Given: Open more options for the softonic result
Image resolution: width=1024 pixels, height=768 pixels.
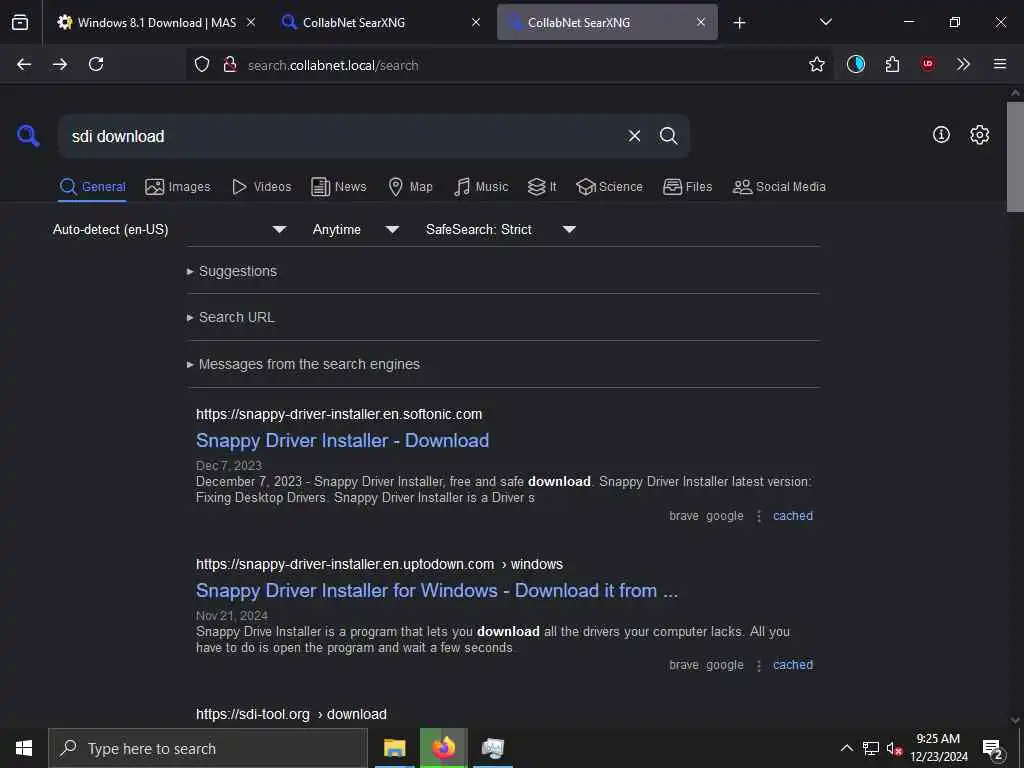Looking at the screenshot, I should click(759, 516).
